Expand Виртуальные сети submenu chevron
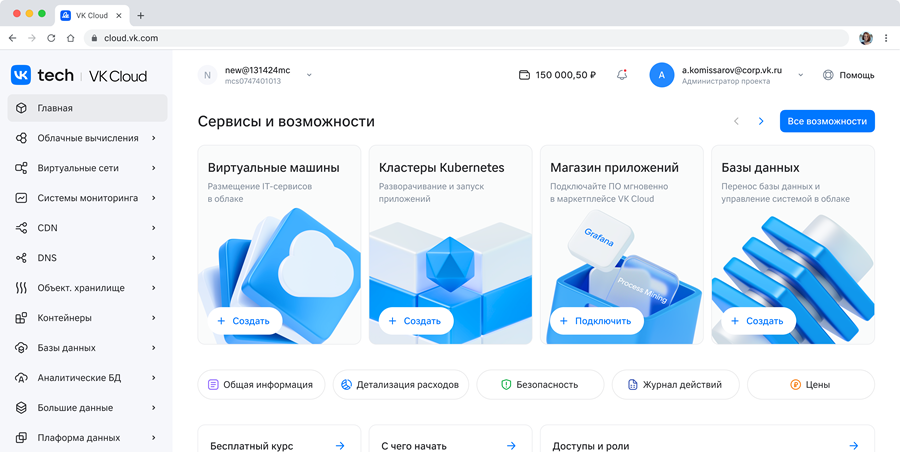Image resolution: width=900 pixels, height=452 pixels. coord(154,168)
